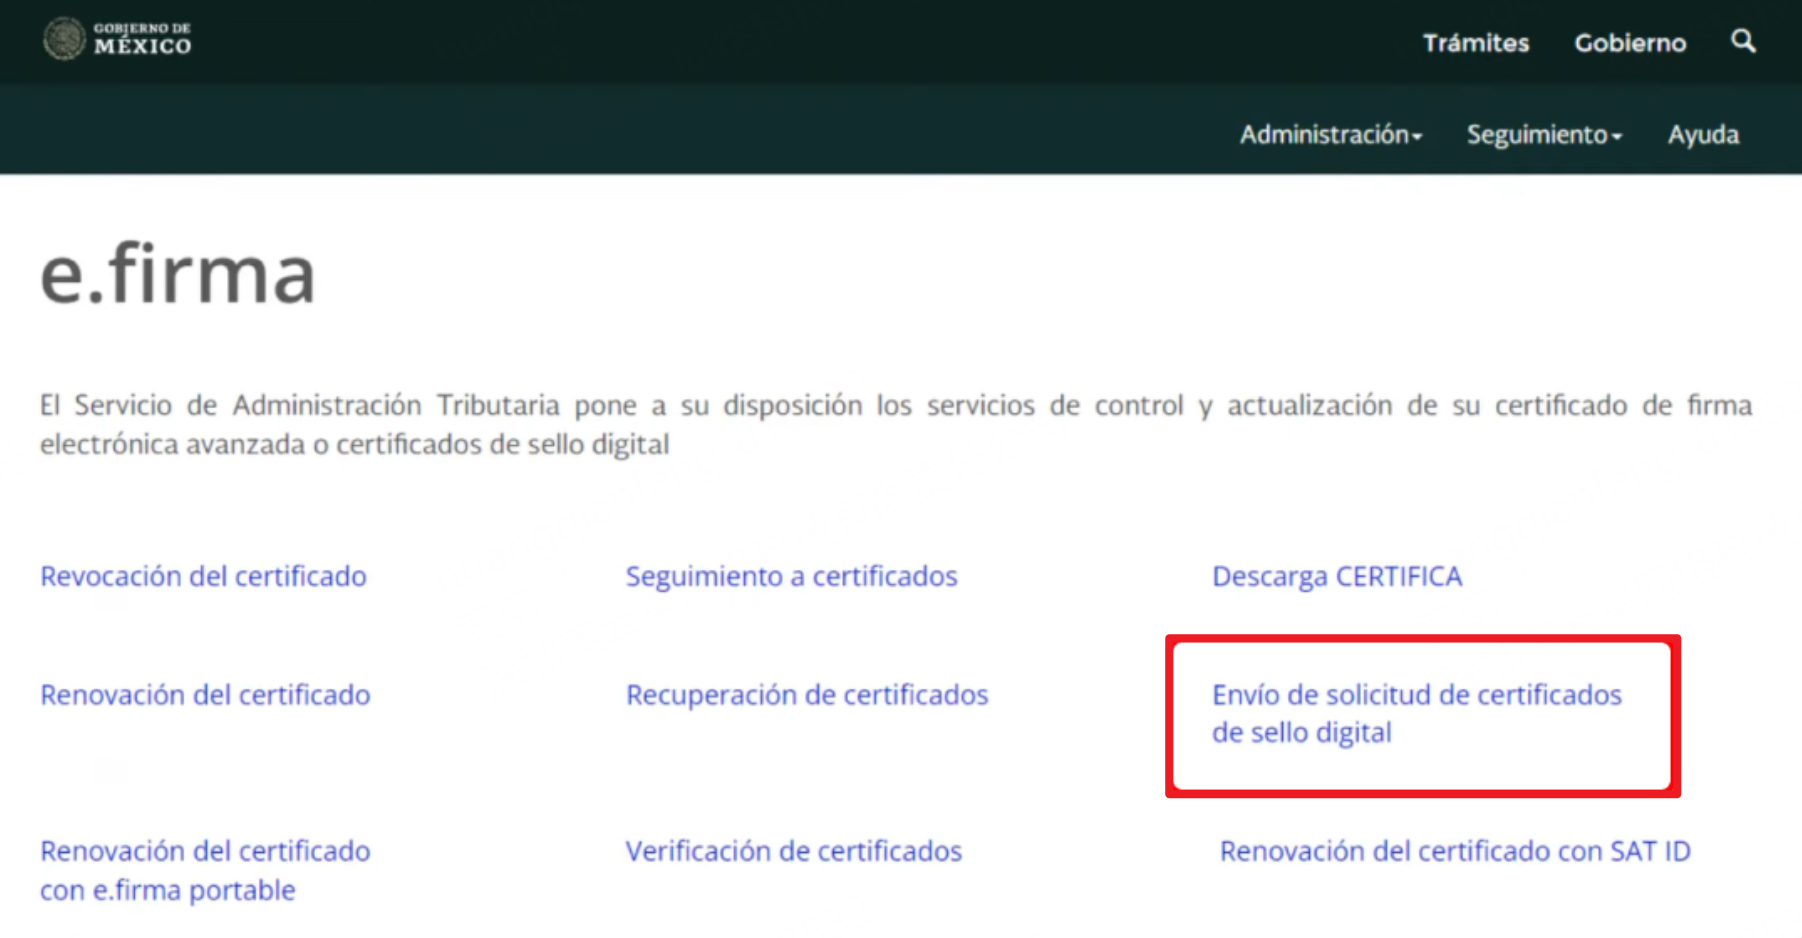Open the Ayuda menu
The width and height of the screenshot is (1802, 938).
[x=1703, y=135]
